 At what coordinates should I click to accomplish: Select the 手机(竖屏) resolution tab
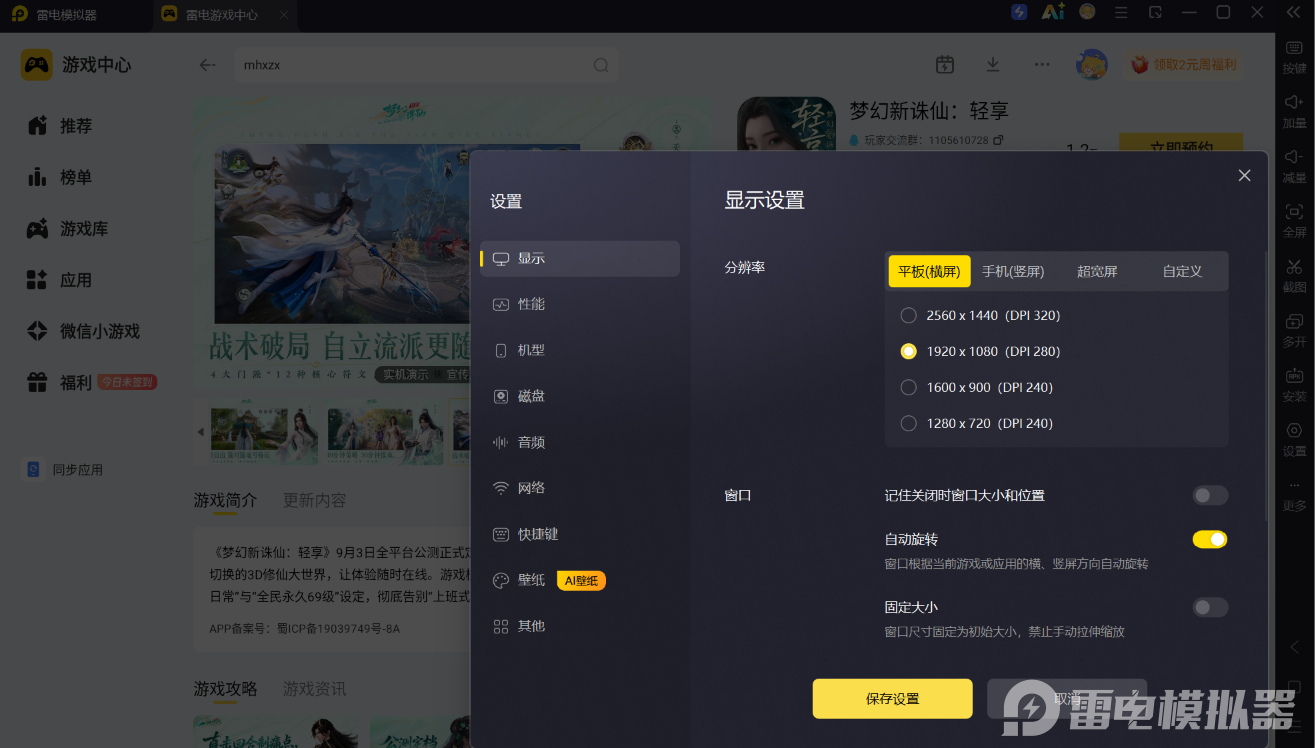pos(1012,271)
